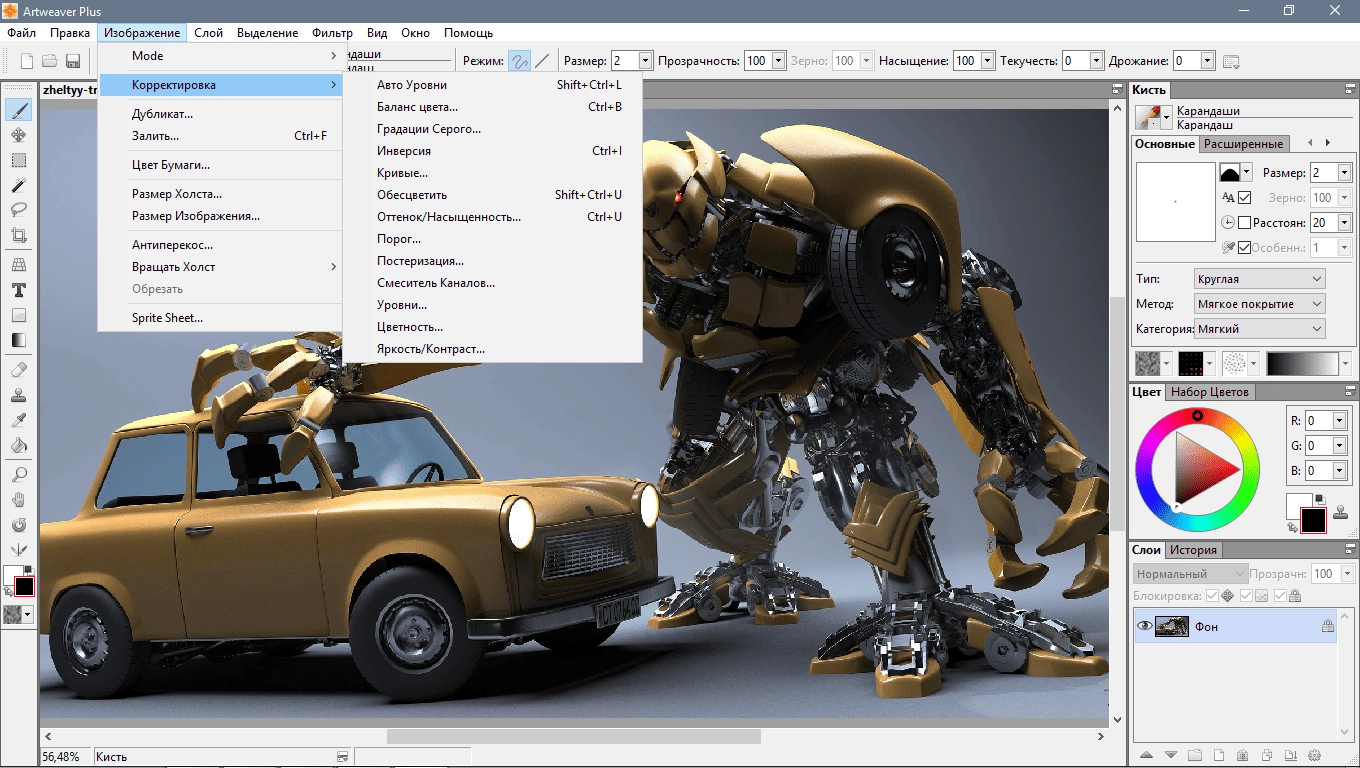1360x768 pixels.
Task: Click the zoom field showing 56,48%
Action: point(64,757)
